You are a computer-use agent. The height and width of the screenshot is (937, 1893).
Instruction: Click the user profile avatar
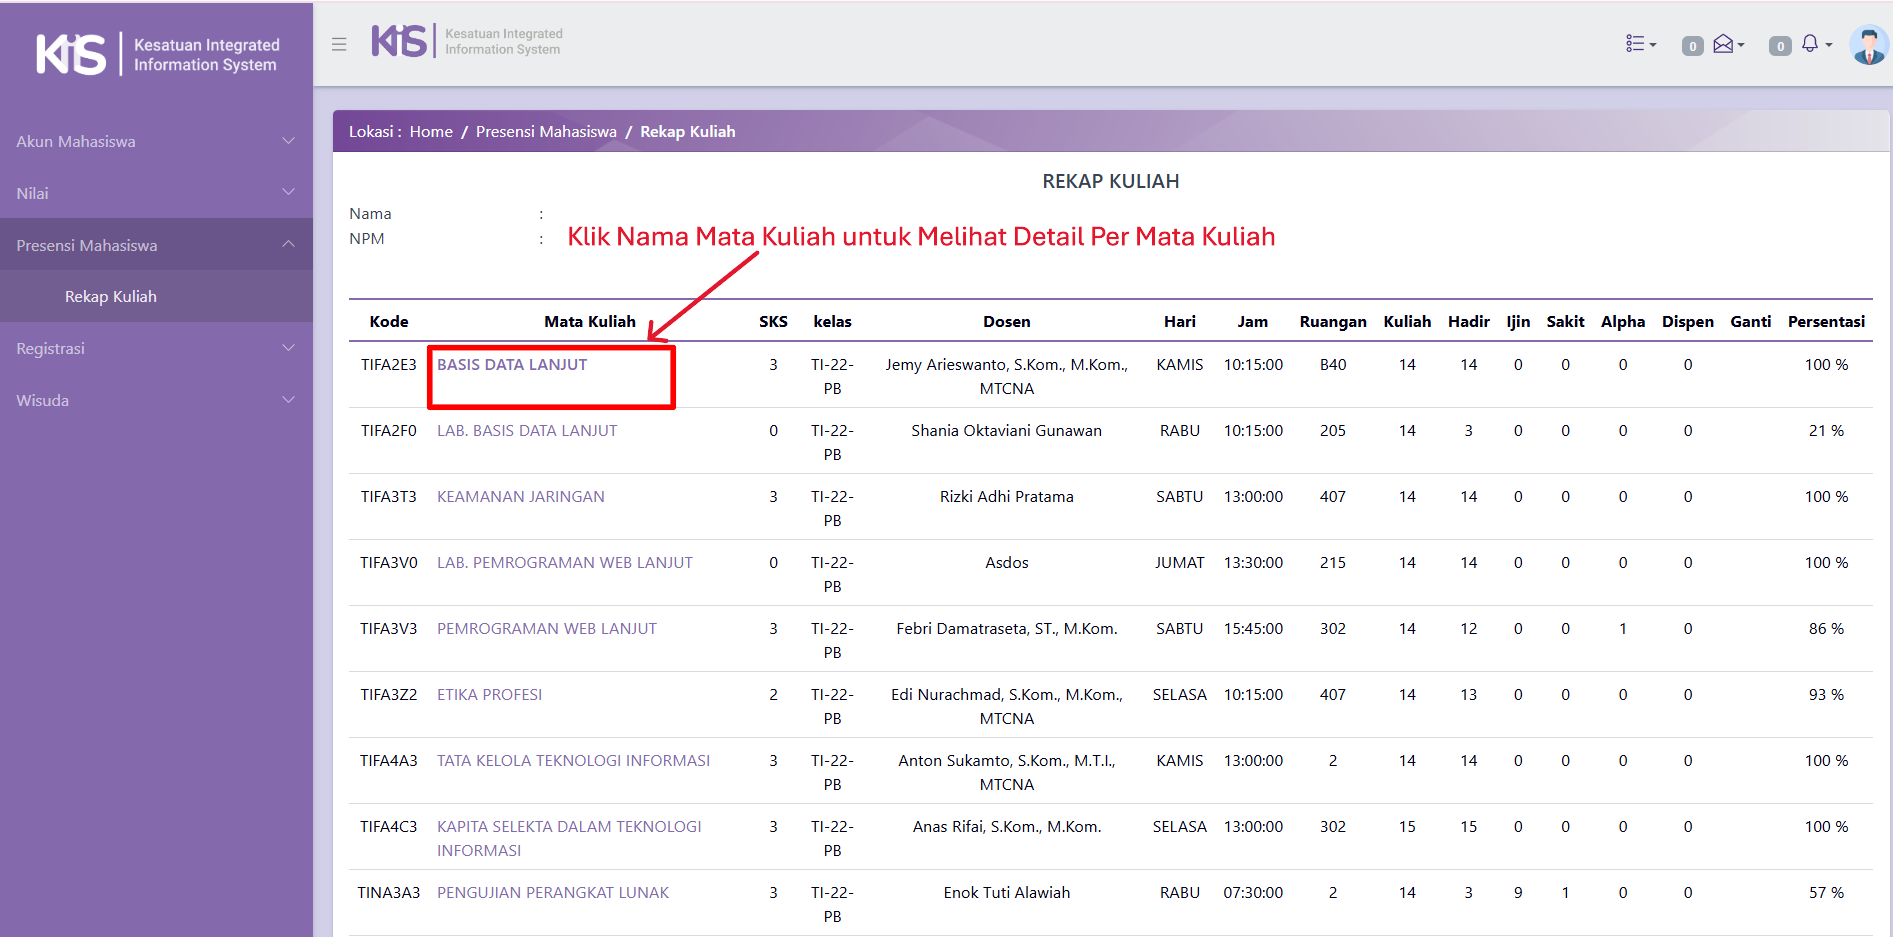[x=1868, y=45]
